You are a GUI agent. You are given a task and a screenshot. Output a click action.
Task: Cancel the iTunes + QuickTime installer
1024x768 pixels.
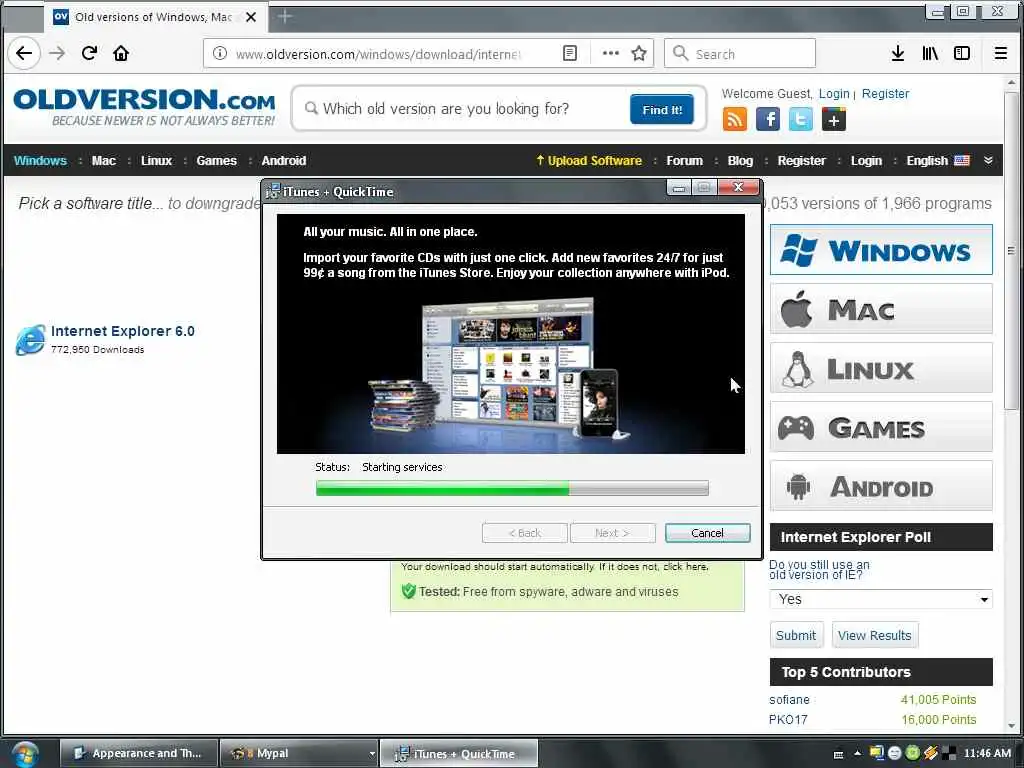click(707, 533)
